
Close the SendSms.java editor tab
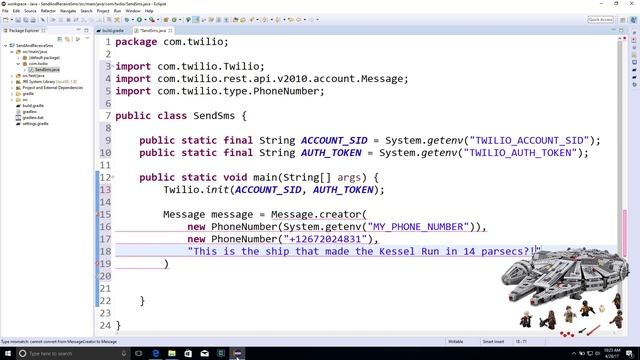pyautogui.click(x=171, y=31)
